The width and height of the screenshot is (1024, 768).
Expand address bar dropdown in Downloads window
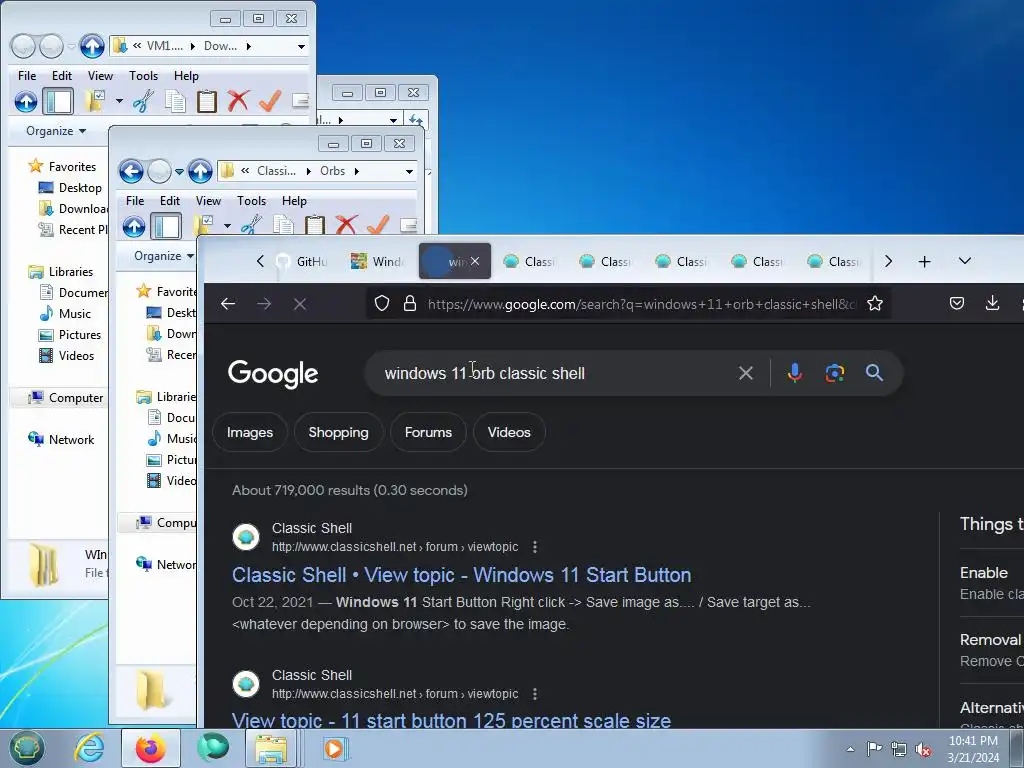point(301,46)
